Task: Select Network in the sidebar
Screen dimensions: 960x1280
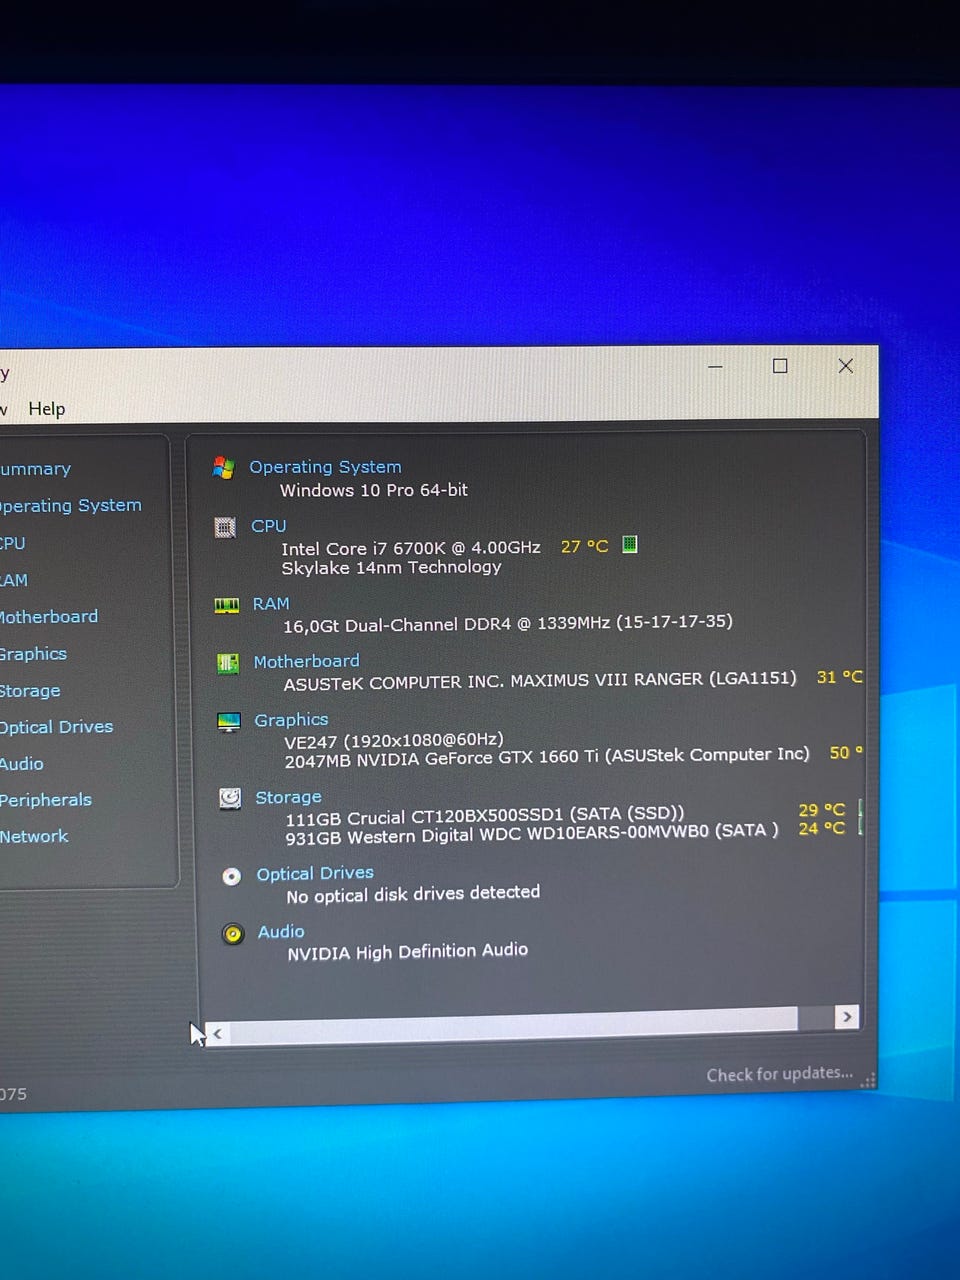Action: point(34,837)
